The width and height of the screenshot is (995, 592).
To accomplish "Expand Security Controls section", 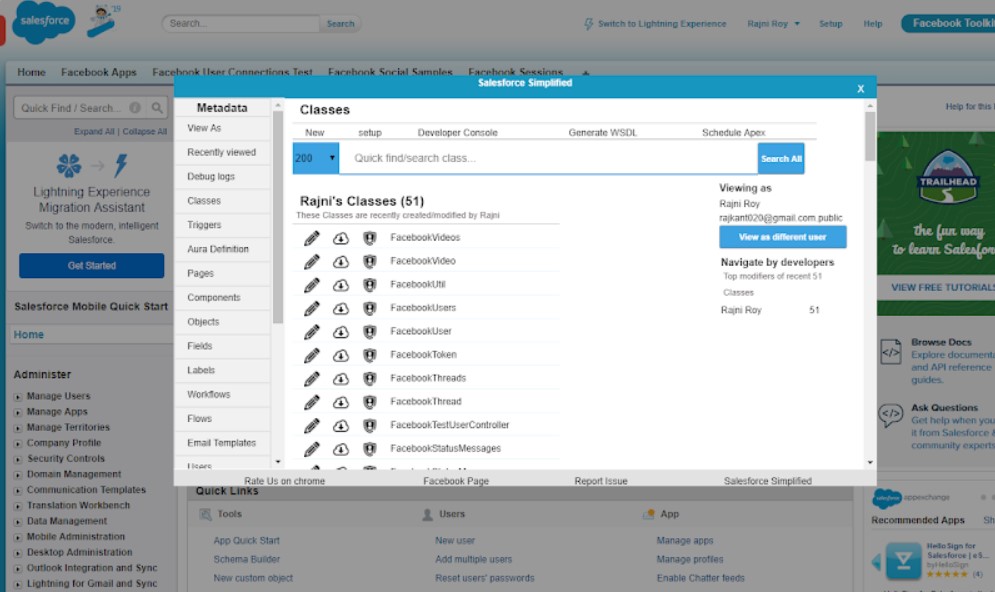I will (x=18, y=459).
